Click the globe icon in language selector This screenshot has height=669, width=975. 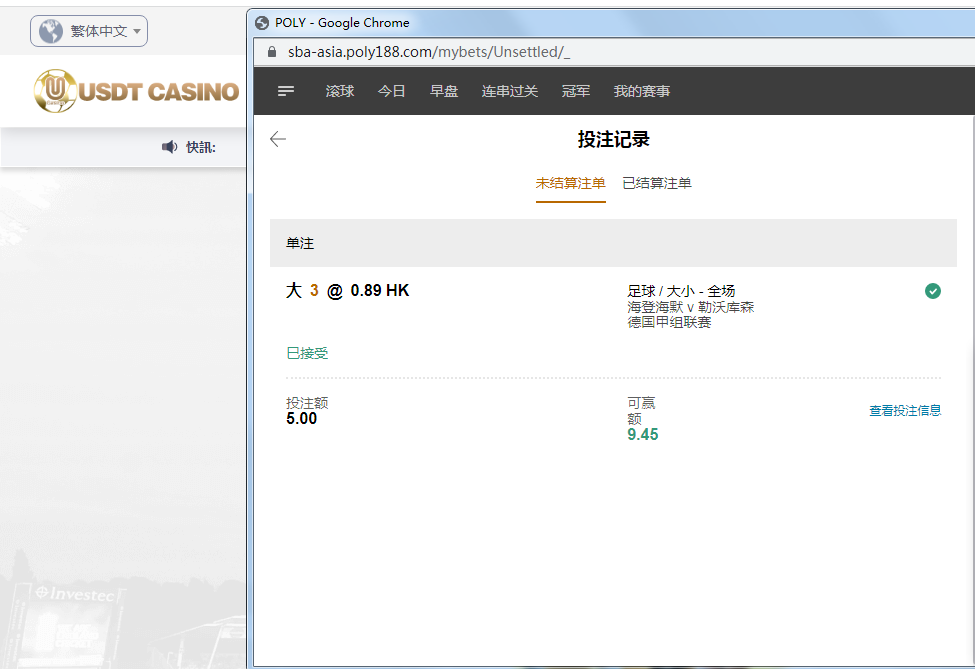tap(50, 32)
